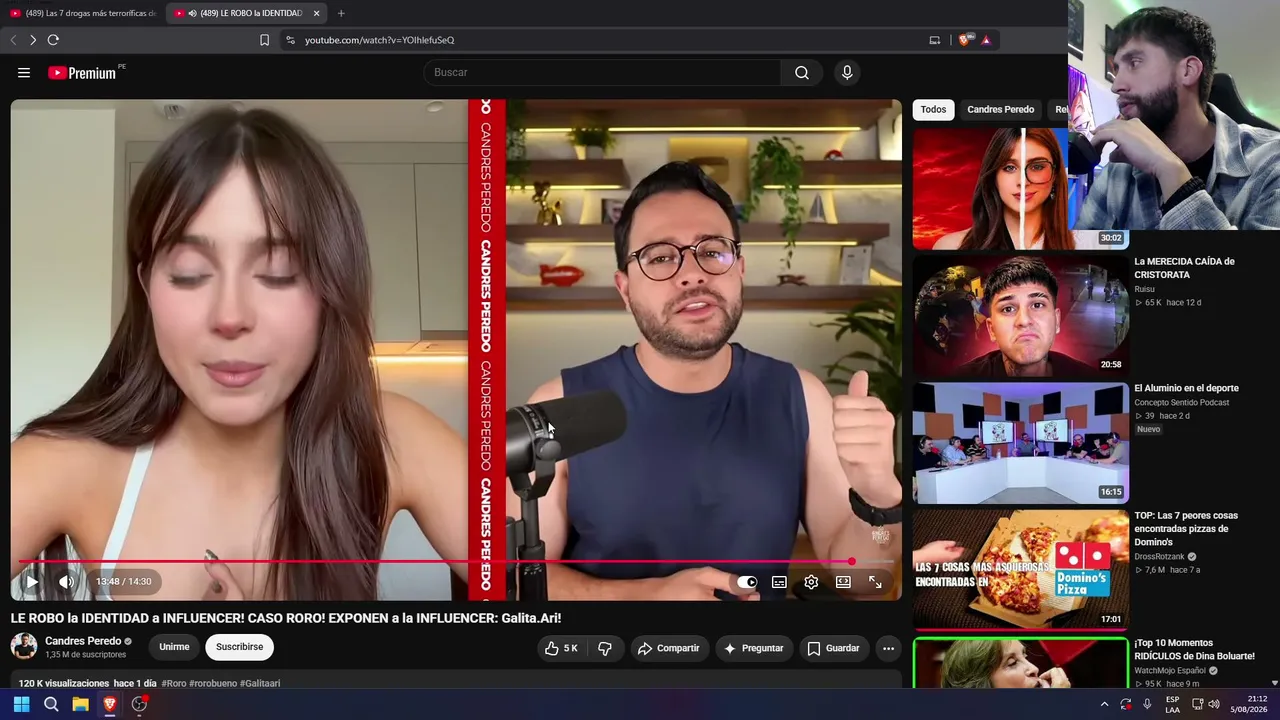1280x720 pixels.
Task: Open La MERECIDA CAÍDA de CRISTORATA title
Action: (1184, 268)
